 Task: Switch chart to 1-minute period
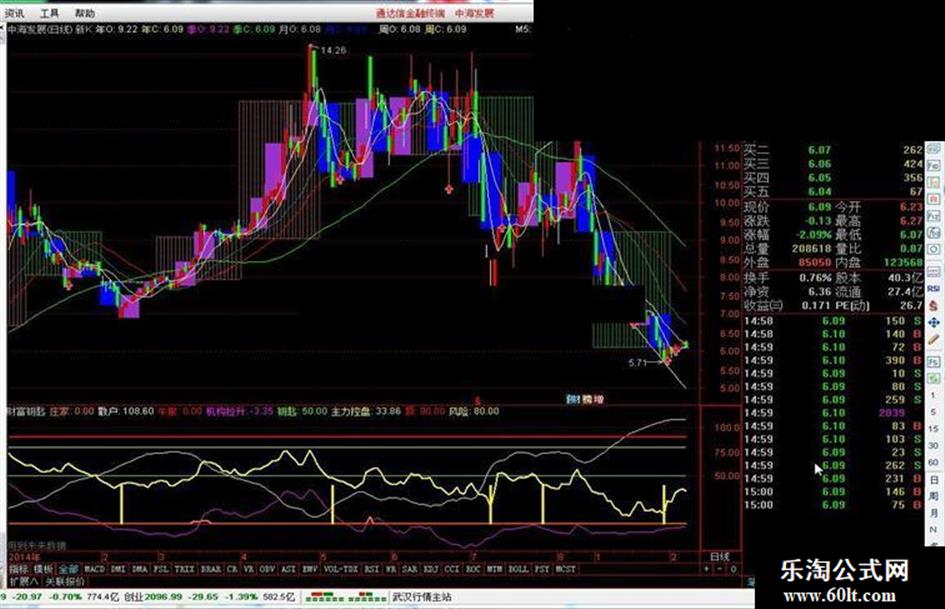933,395
